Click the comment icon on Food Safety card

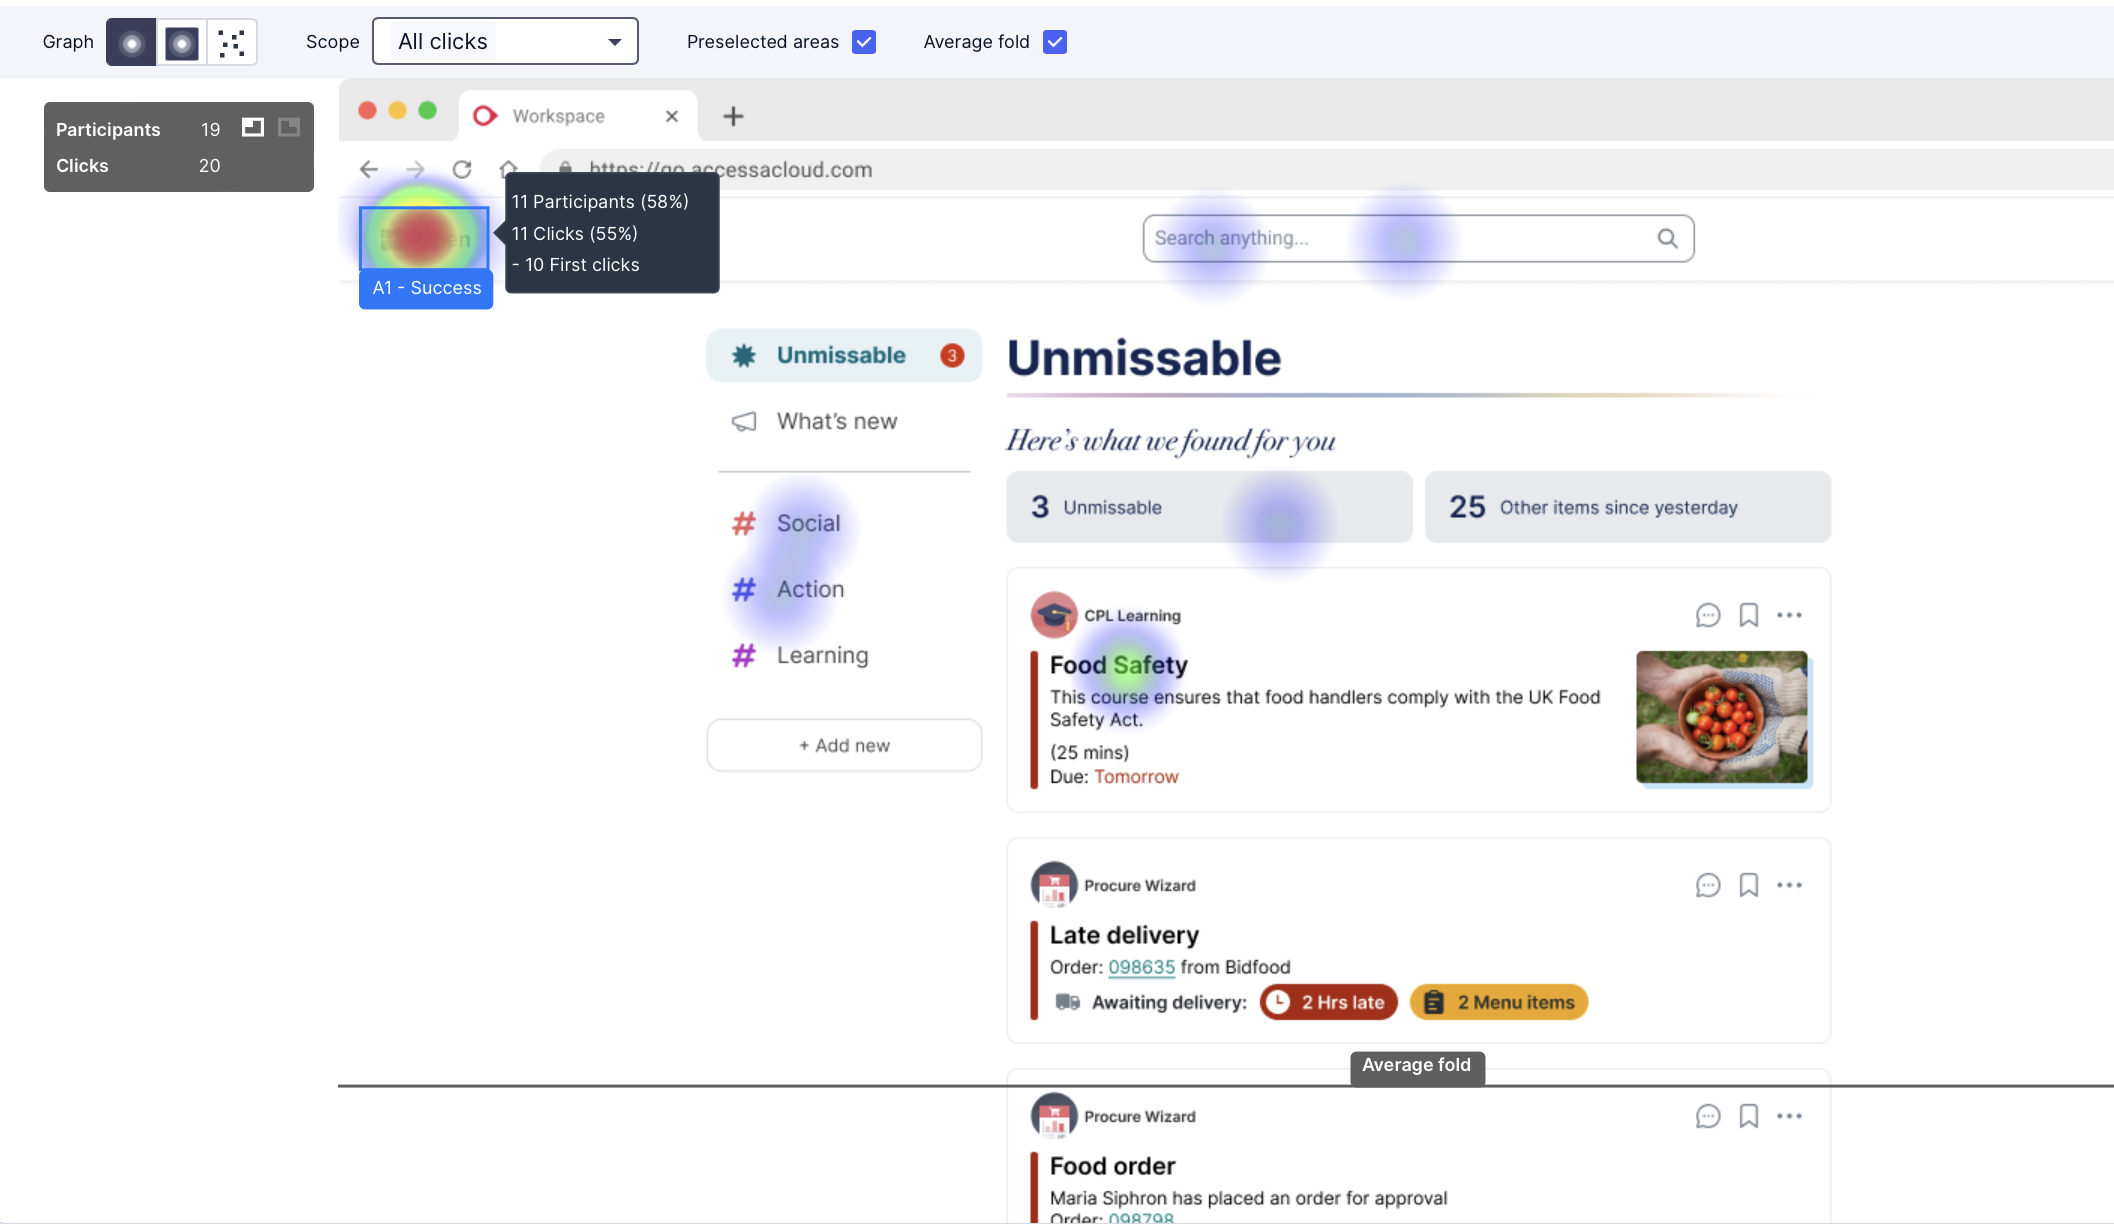1708,615
